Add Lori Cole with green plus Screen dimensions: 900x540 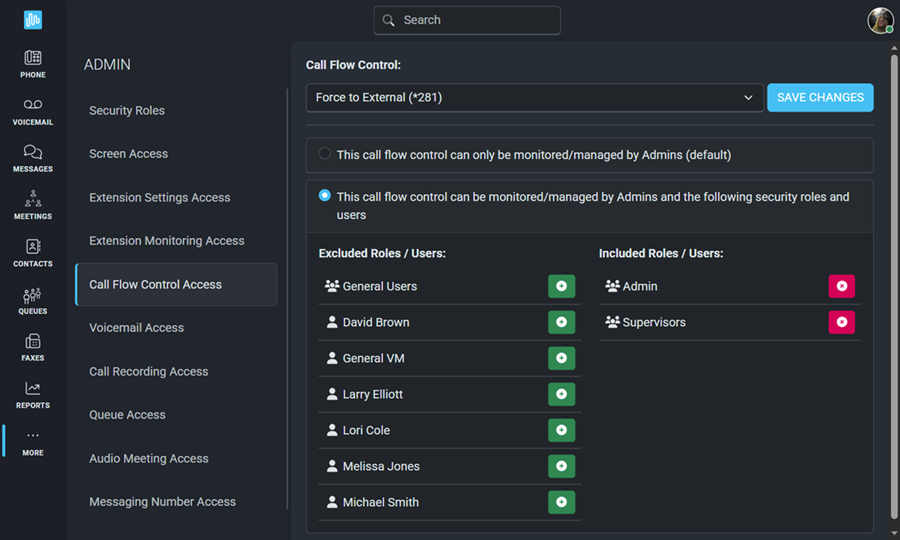[561, 430]
